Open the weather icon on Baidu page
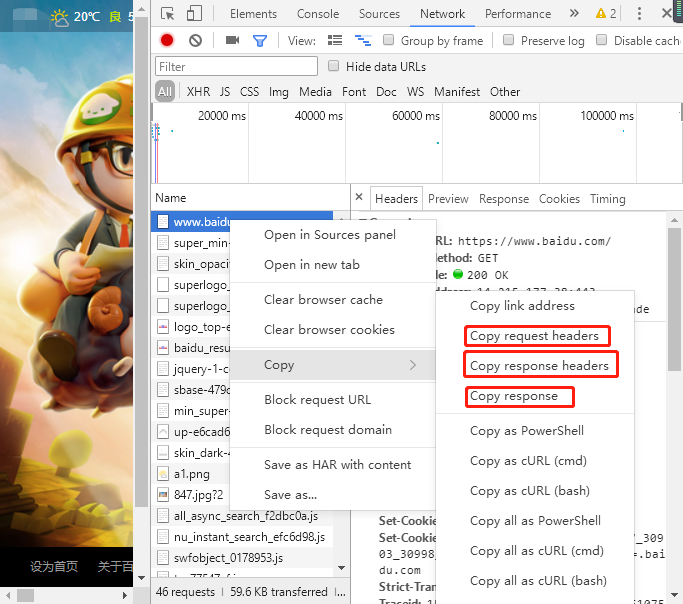 (x=59, y=17)
